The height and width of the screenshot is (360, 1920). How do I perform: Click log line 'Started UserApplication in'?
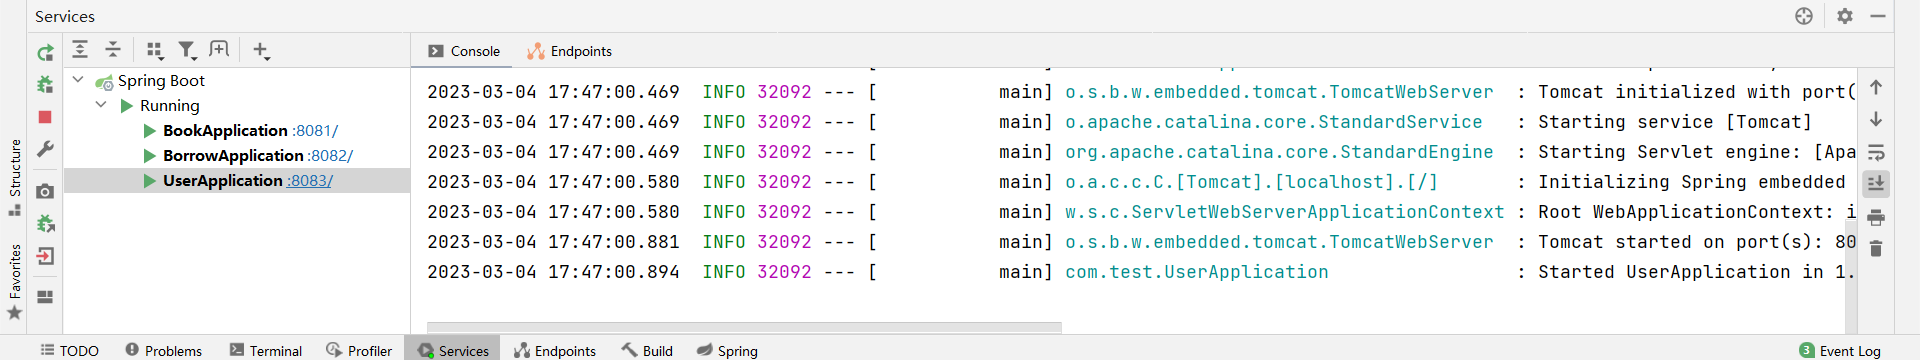[1696, 272]
